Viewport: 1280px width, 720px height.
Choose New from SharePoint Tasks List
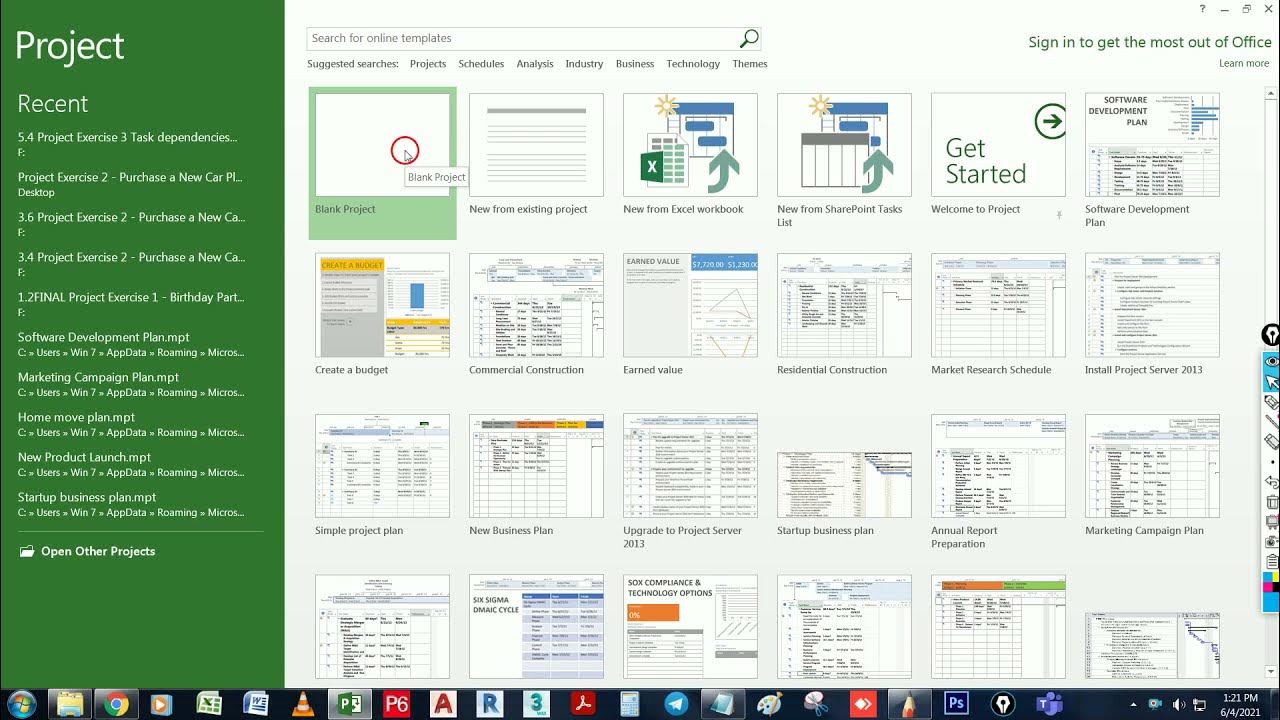coord(844,160)
